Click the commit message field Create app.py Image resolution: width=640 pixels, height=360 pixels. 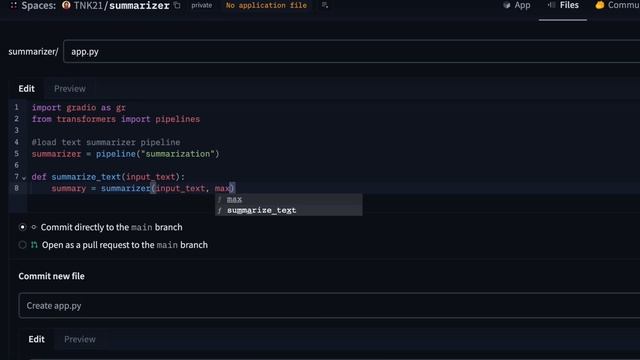pyautogui.click(x=329, y=305)
